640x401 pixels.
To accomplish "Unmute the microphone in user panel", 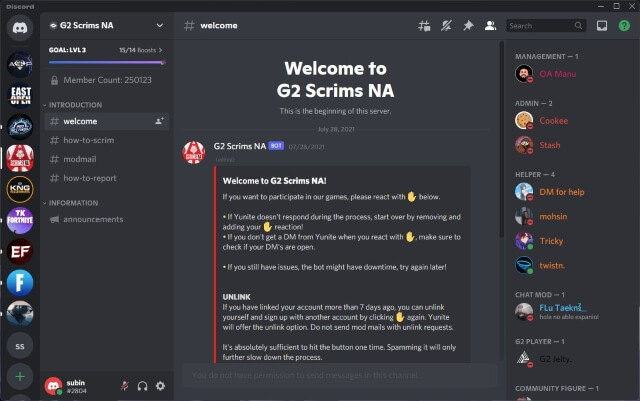I will click(123, 385).
